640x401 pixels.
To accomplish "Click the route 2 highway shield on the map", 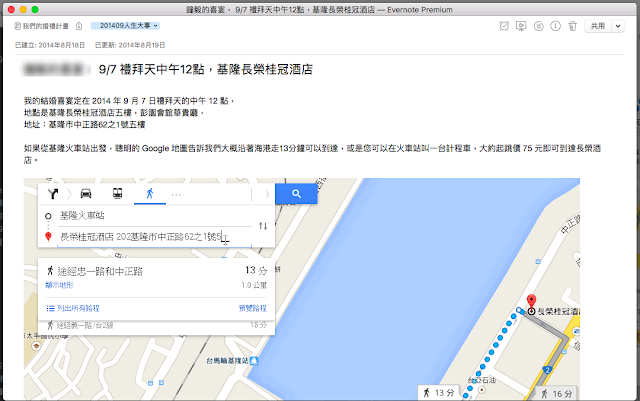I will coord(547,370).
